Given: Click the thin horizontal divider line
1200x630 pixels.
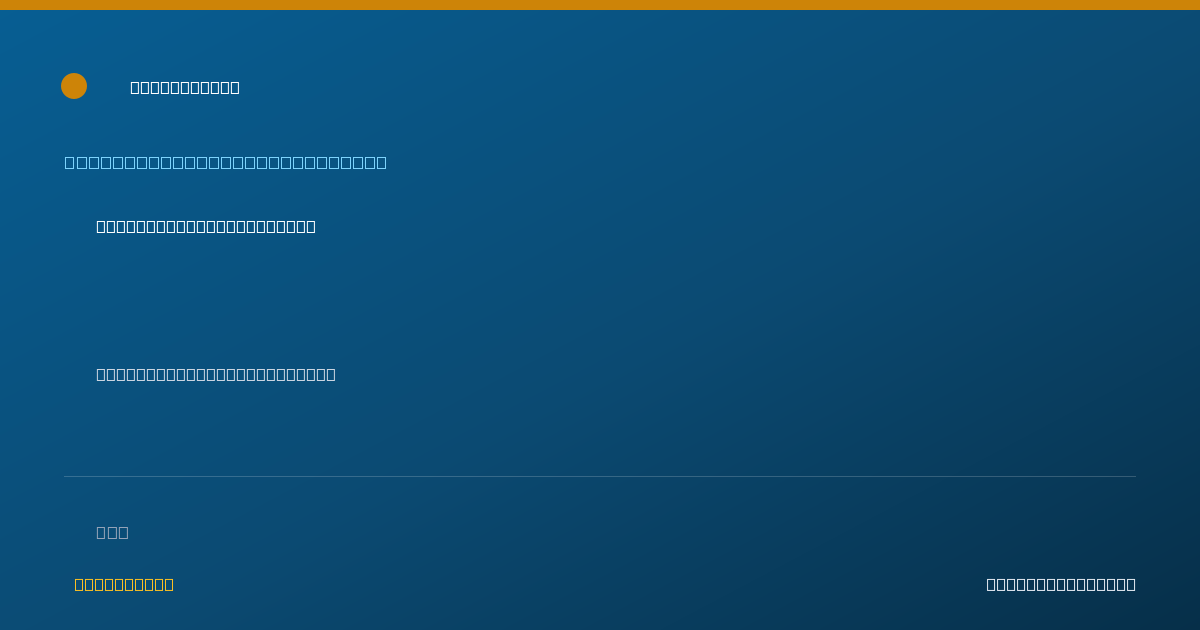Looking at the screenshot, I should click(x=600, y=476).
